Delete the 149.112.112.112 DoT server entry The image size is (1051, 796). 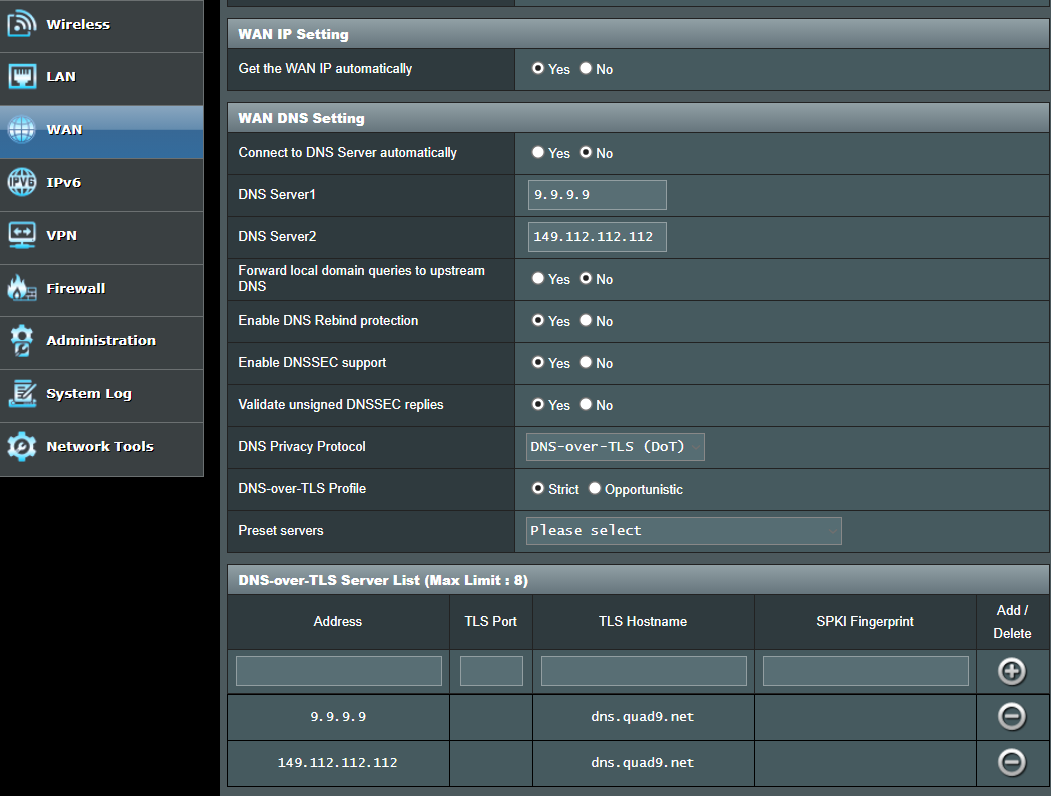(x=1012, y=762)
